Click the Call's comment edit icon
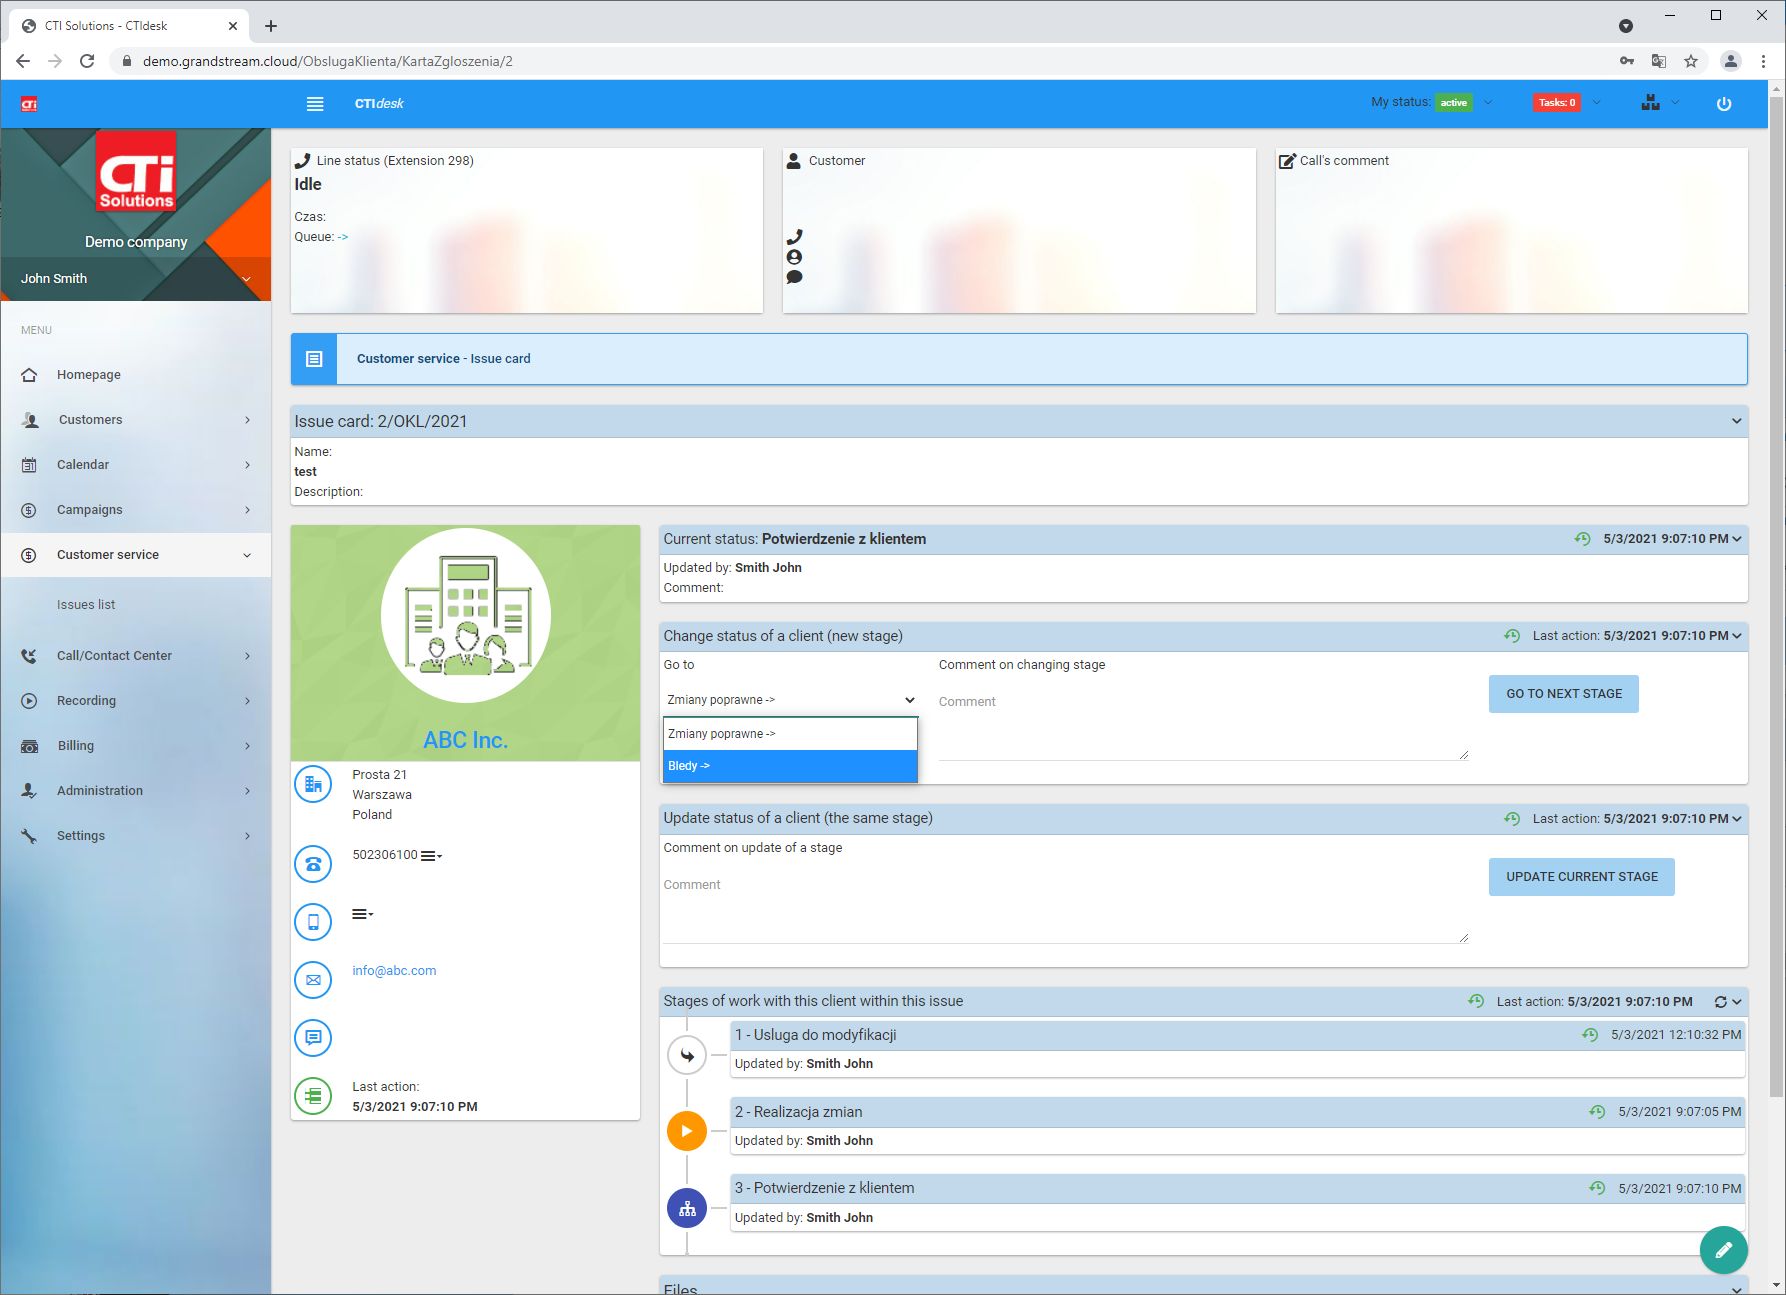Viewport: 1786px width, 1295px height. [x=1287, y=160]
